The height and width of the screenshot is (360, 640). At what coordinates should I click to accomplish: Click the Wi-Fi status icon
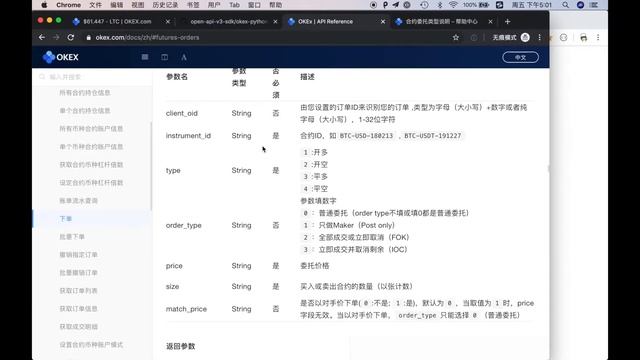pos(453,5)
